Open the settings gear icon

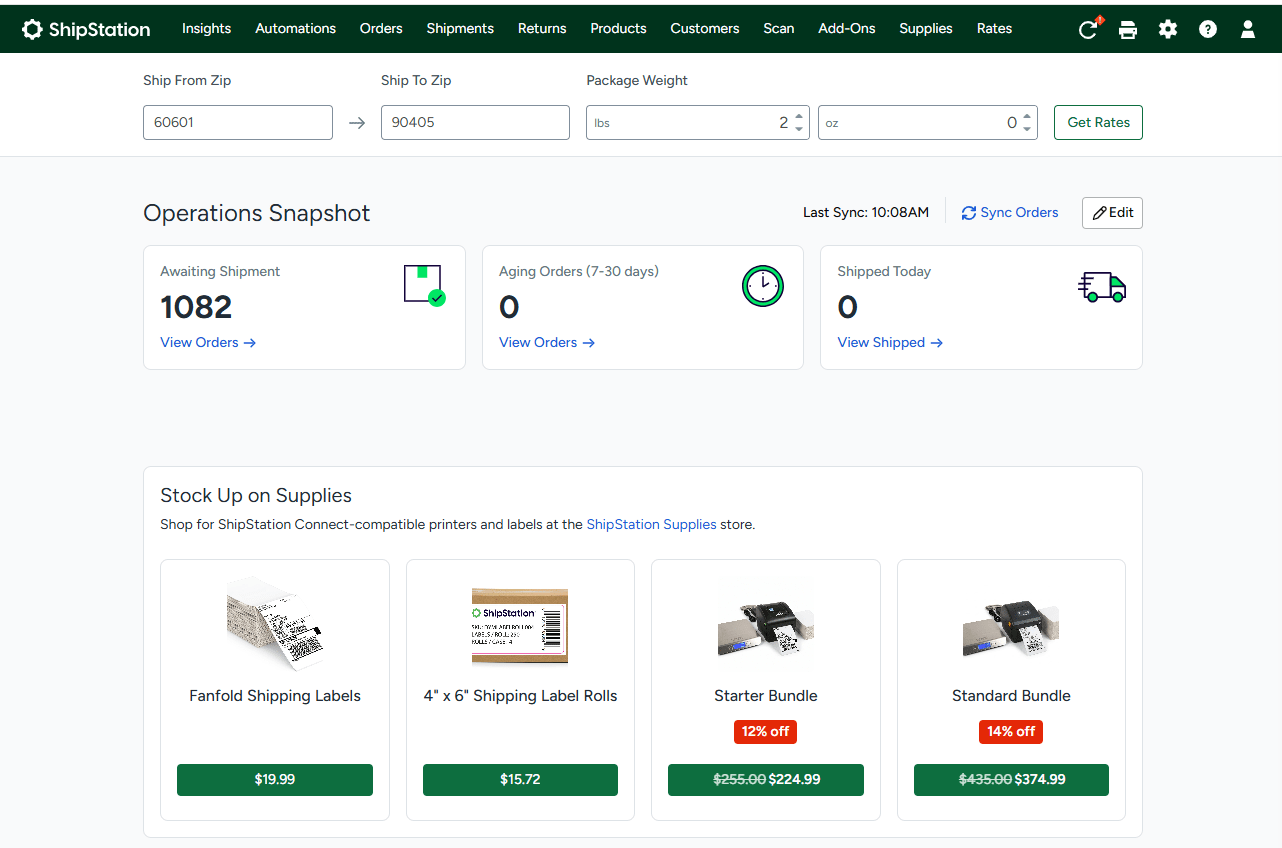tap(1168, 29)
